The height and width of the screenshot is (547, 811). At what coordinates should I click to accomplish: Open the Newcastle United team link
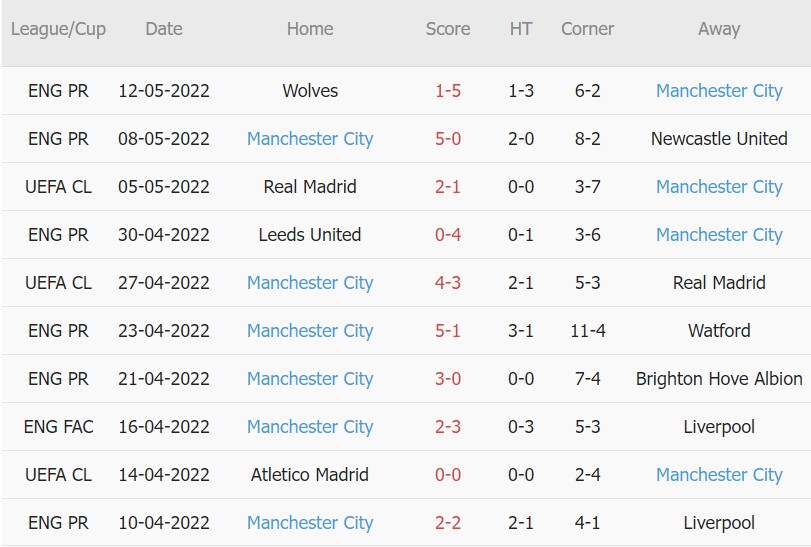tap(719, 139)
